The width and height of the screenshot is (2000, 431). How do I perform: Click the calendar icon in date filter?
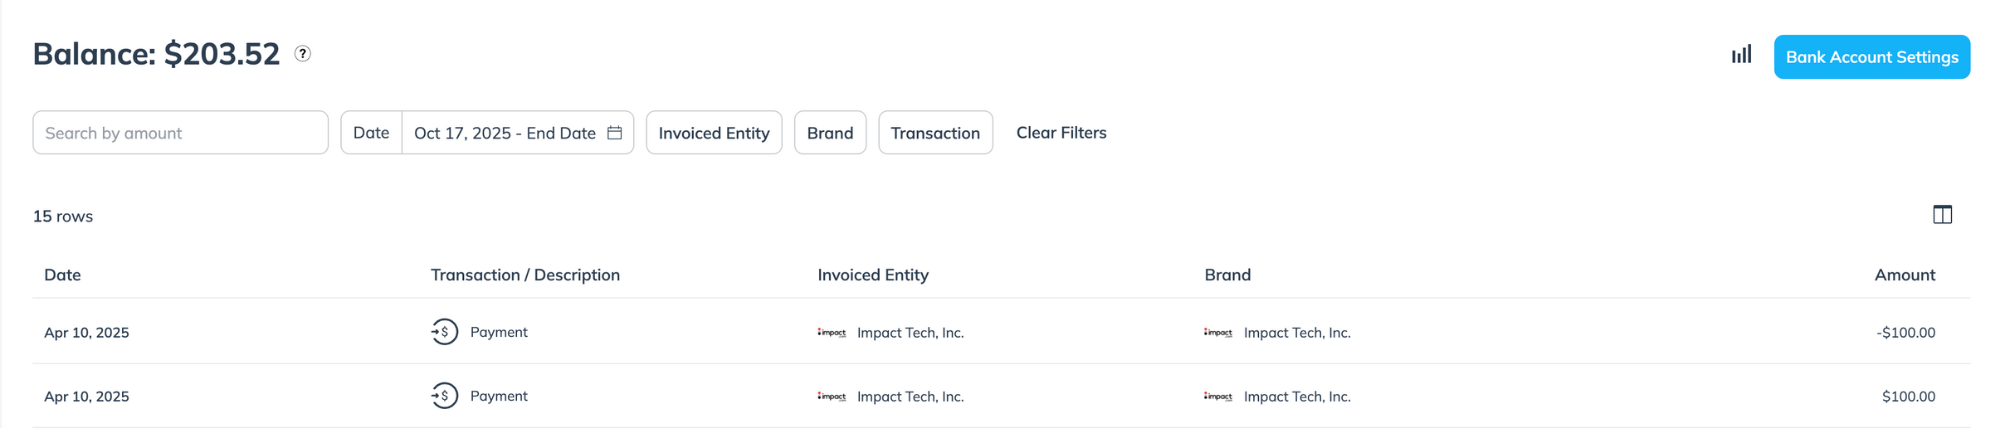[x=615, y=133]
